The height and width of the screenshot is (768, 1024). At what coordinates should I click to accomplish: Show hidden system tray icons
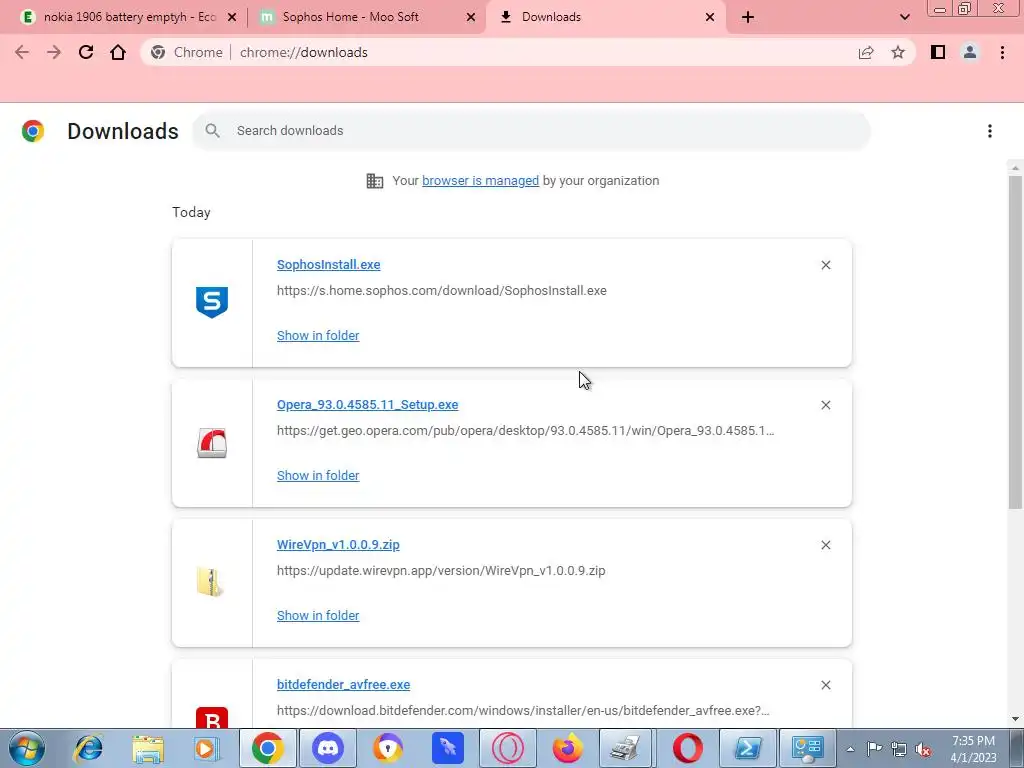(x=850, y=749)
